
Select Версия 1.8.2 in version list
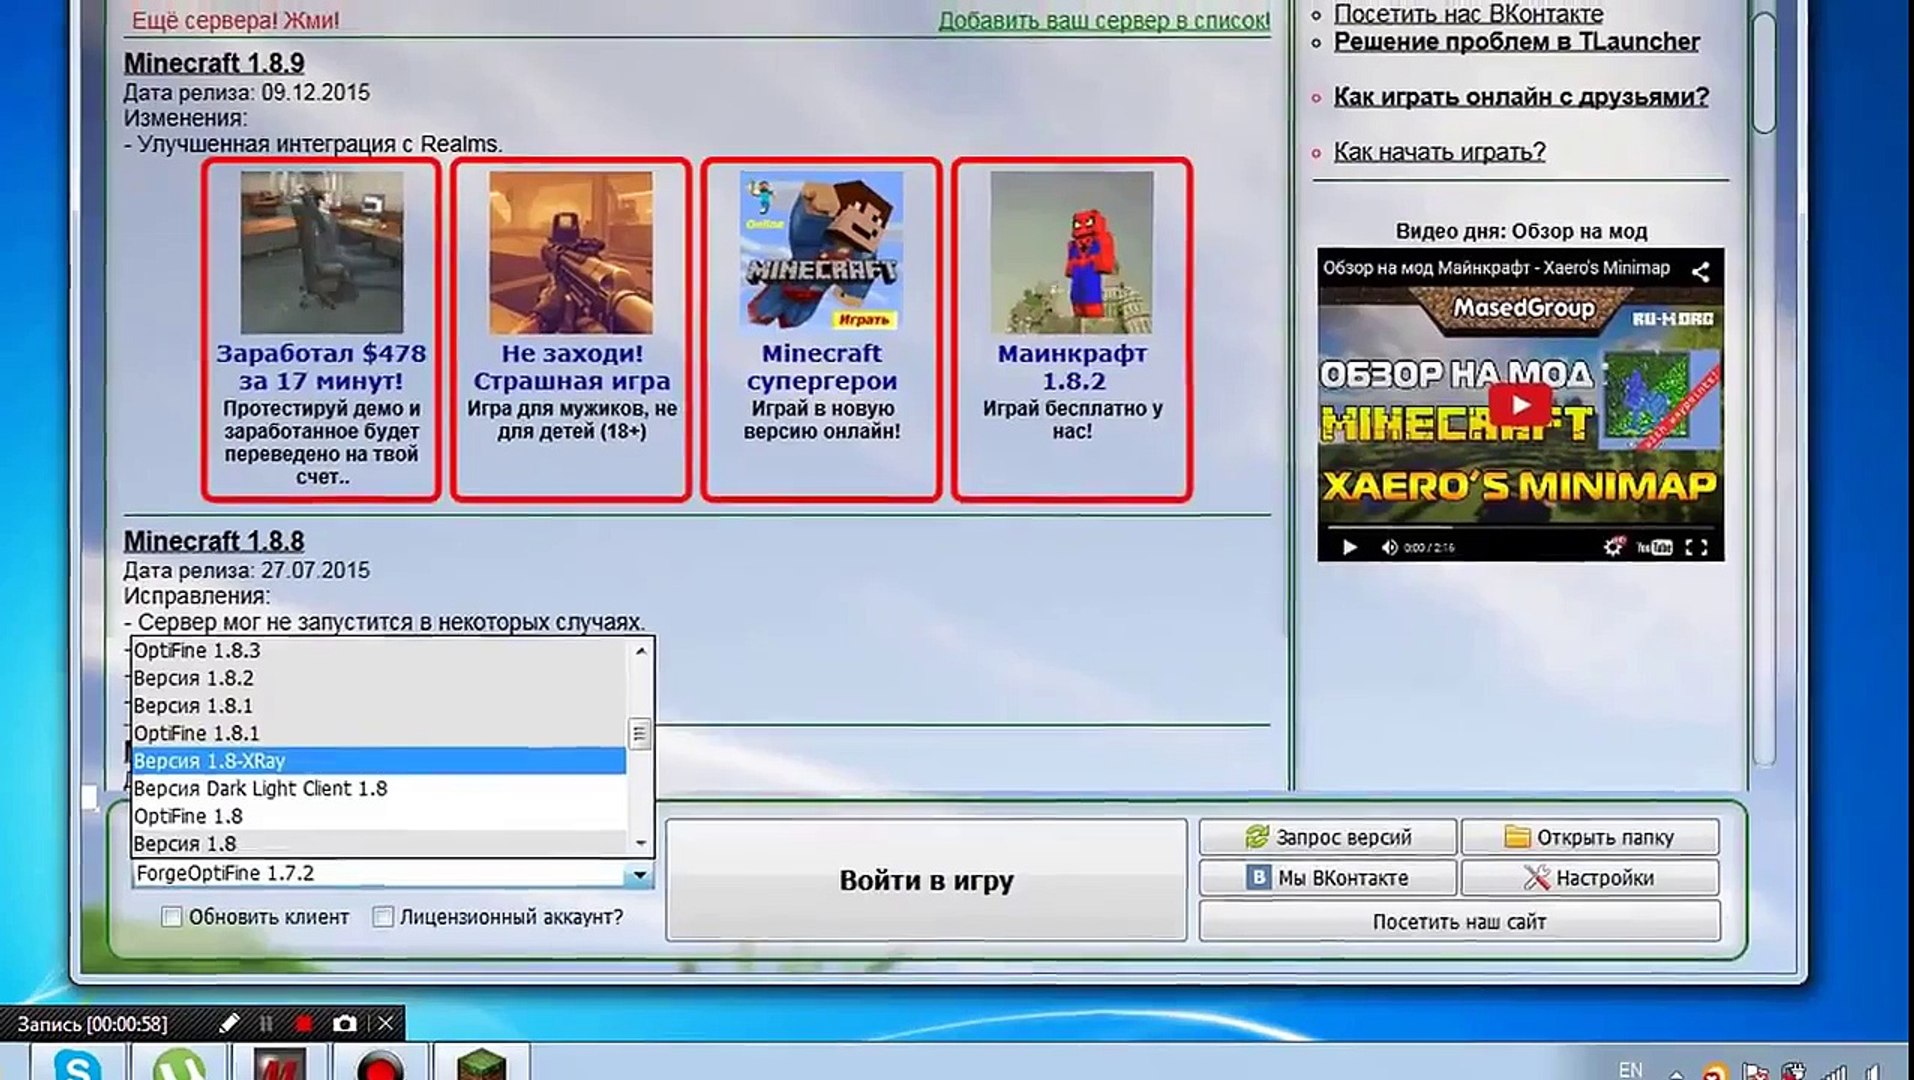point(379,678)
